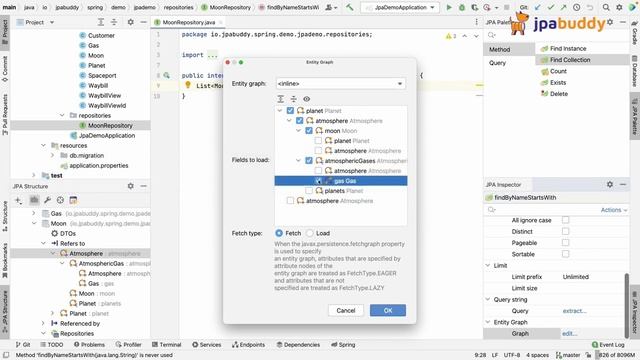Open the Terminal tool window tab
This screenshot has height=360, width=640.
[167, 344]
